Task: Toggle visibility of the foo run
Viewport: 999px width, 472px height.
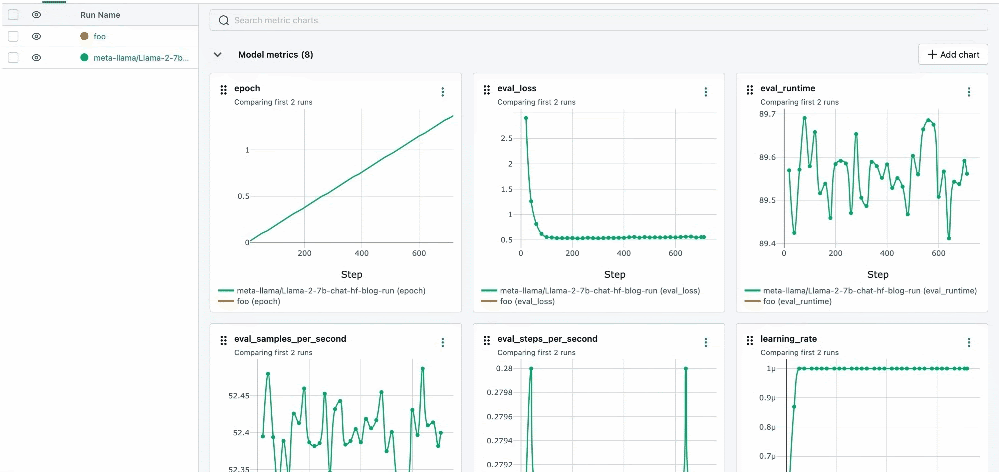Action: click(37, 36)
